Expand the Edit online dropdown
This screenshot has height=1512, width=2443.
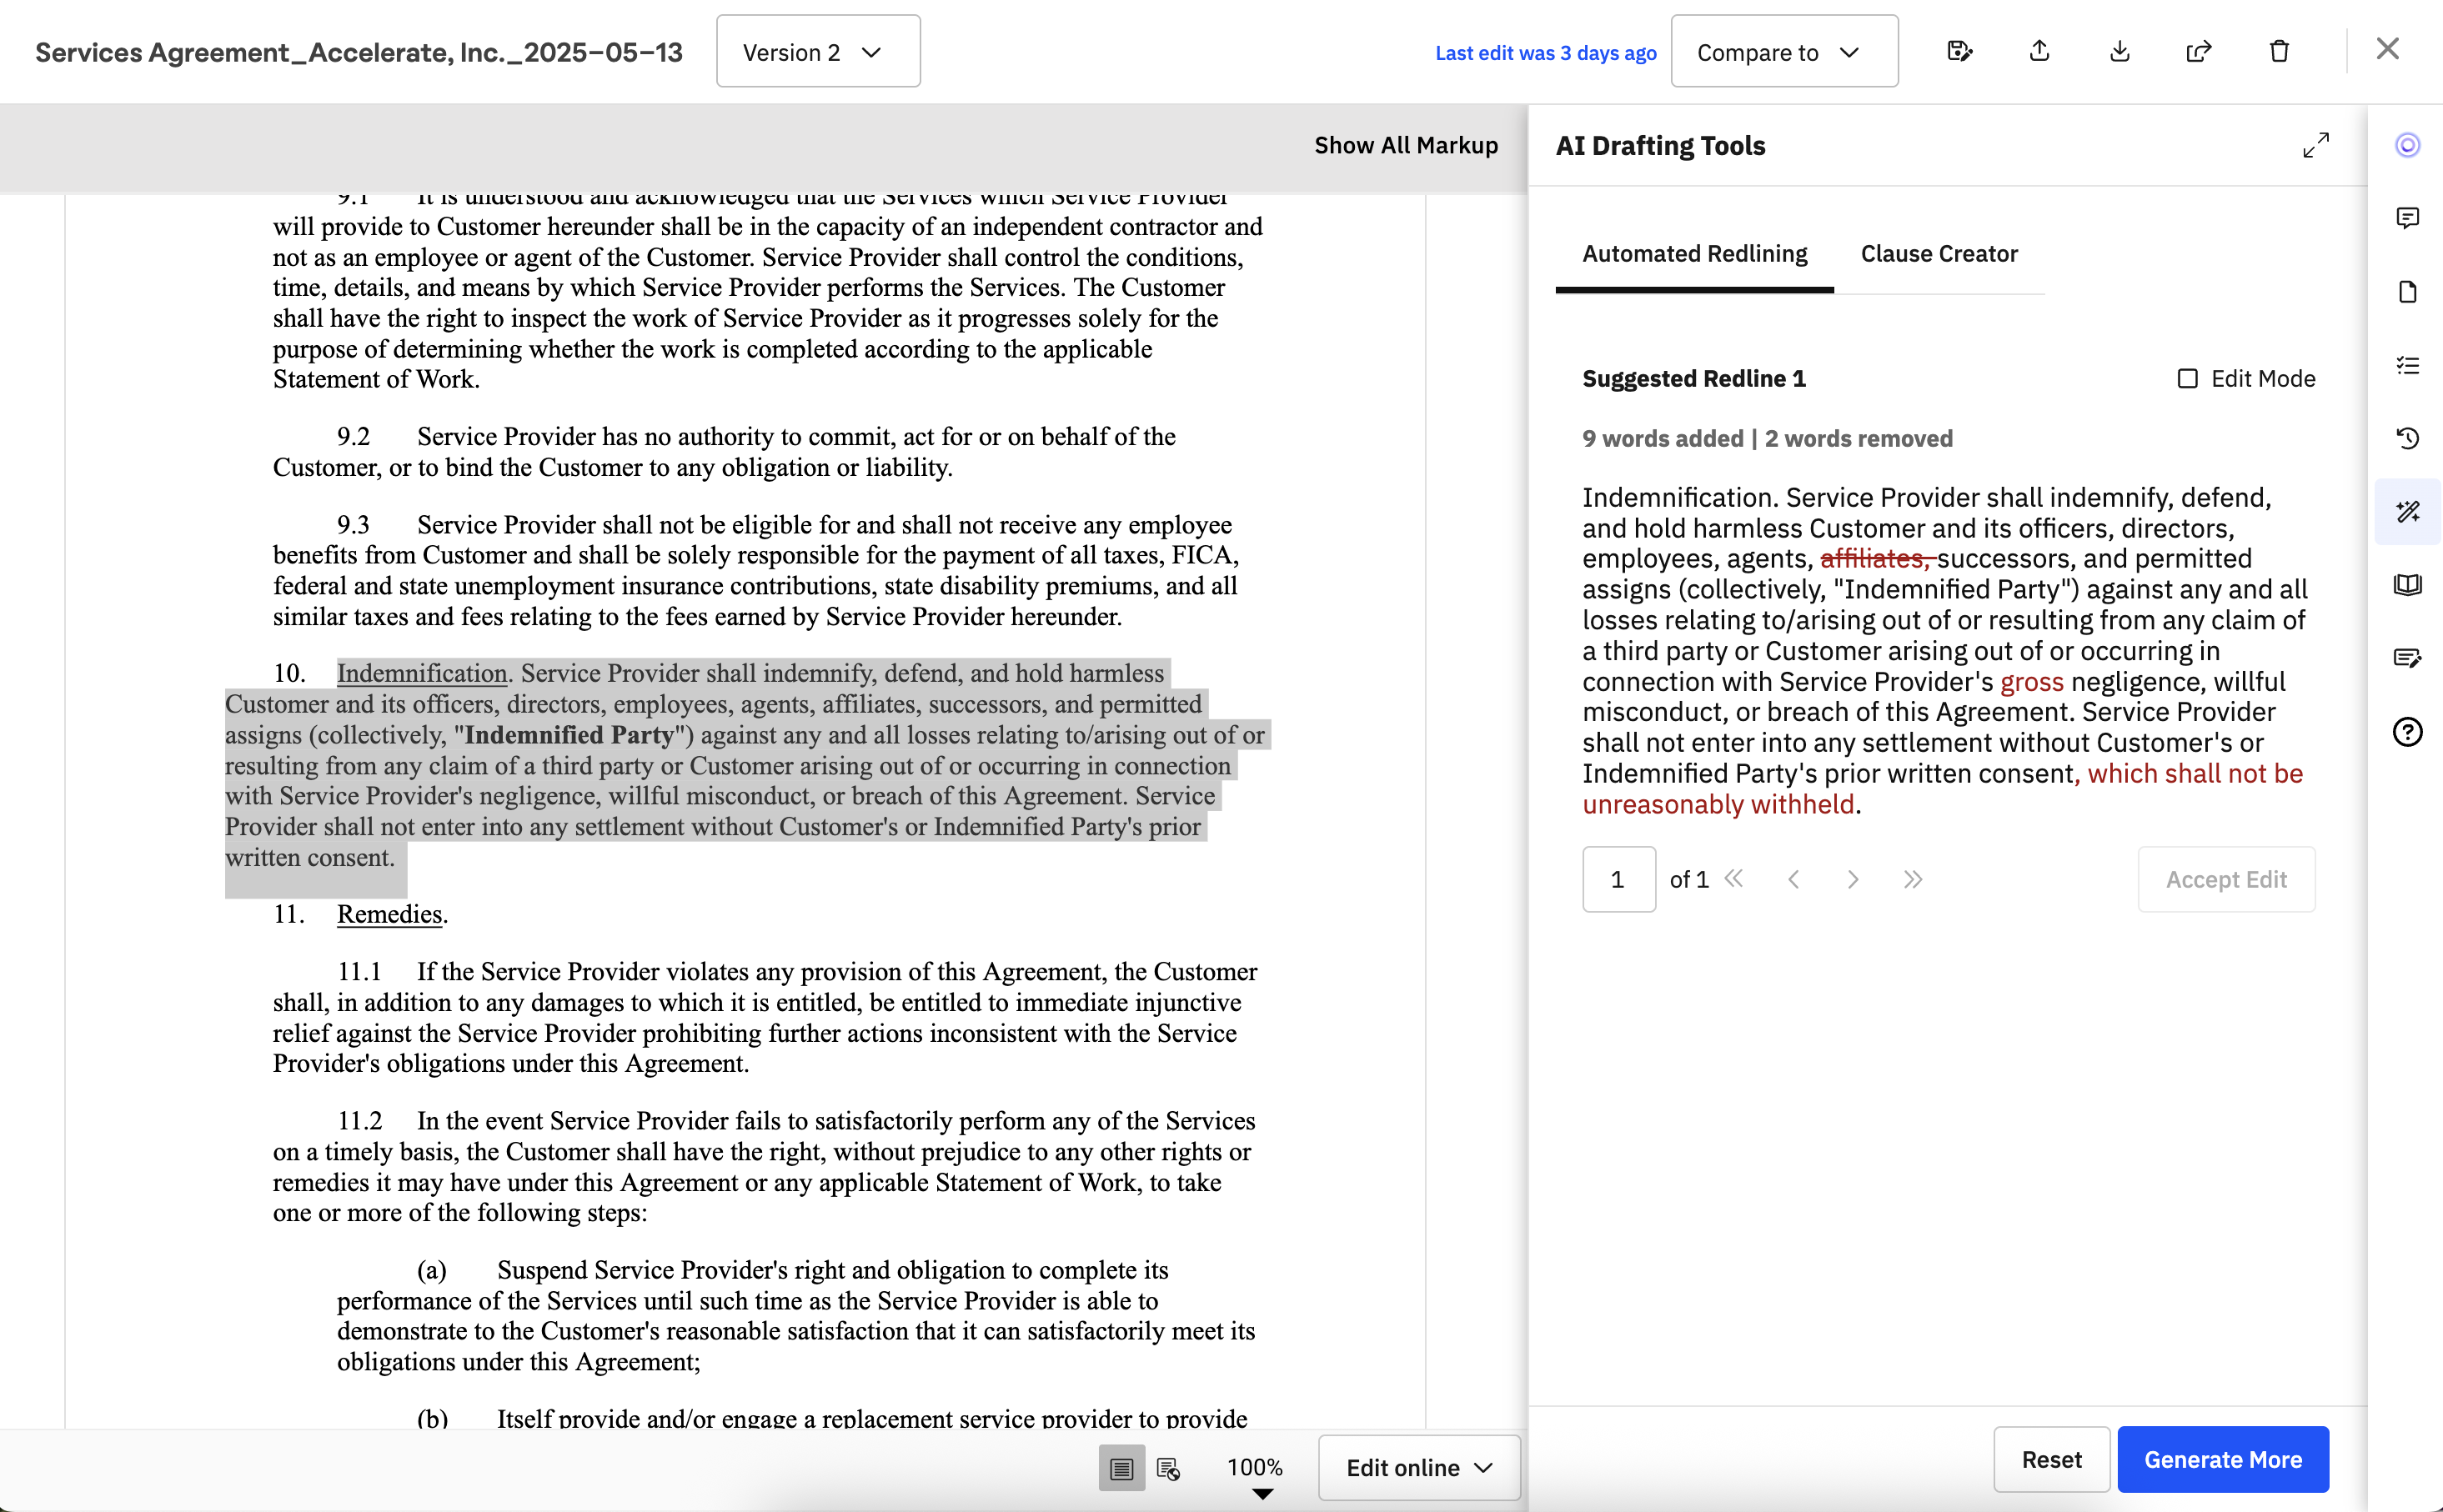tap(1418, 1468)
